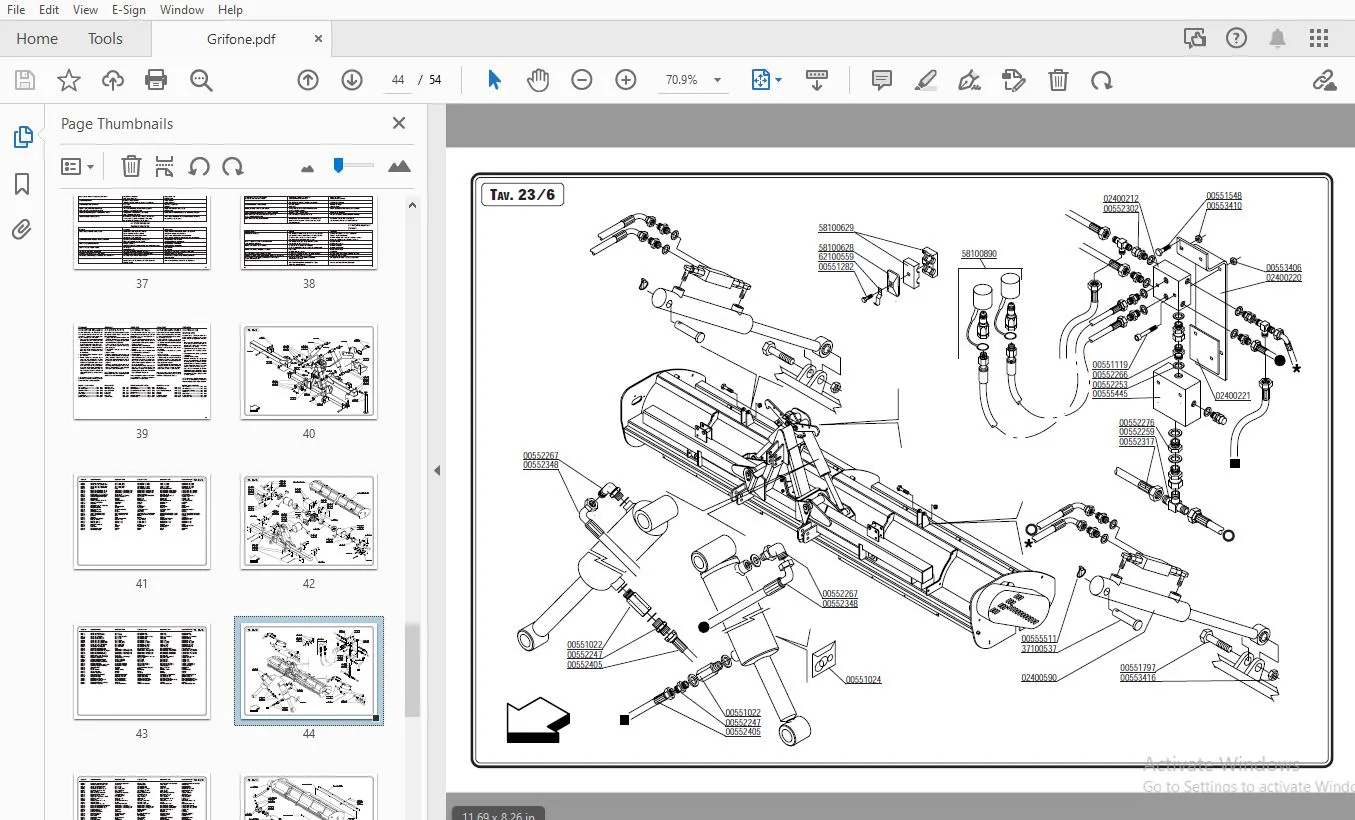Switch to the Tools tab
The image size is (1355, 820).
pyautogui.click(x=105, y=39)
